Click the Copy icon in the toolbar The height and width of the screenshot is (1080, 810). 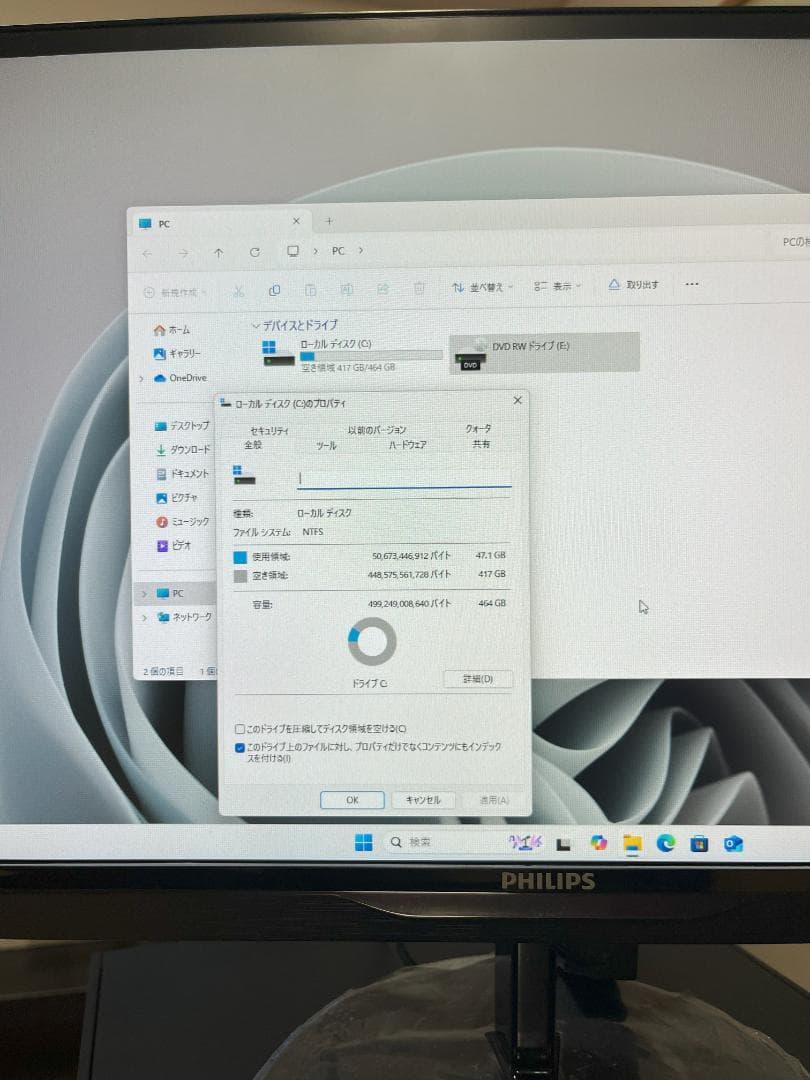pos(274,288)
